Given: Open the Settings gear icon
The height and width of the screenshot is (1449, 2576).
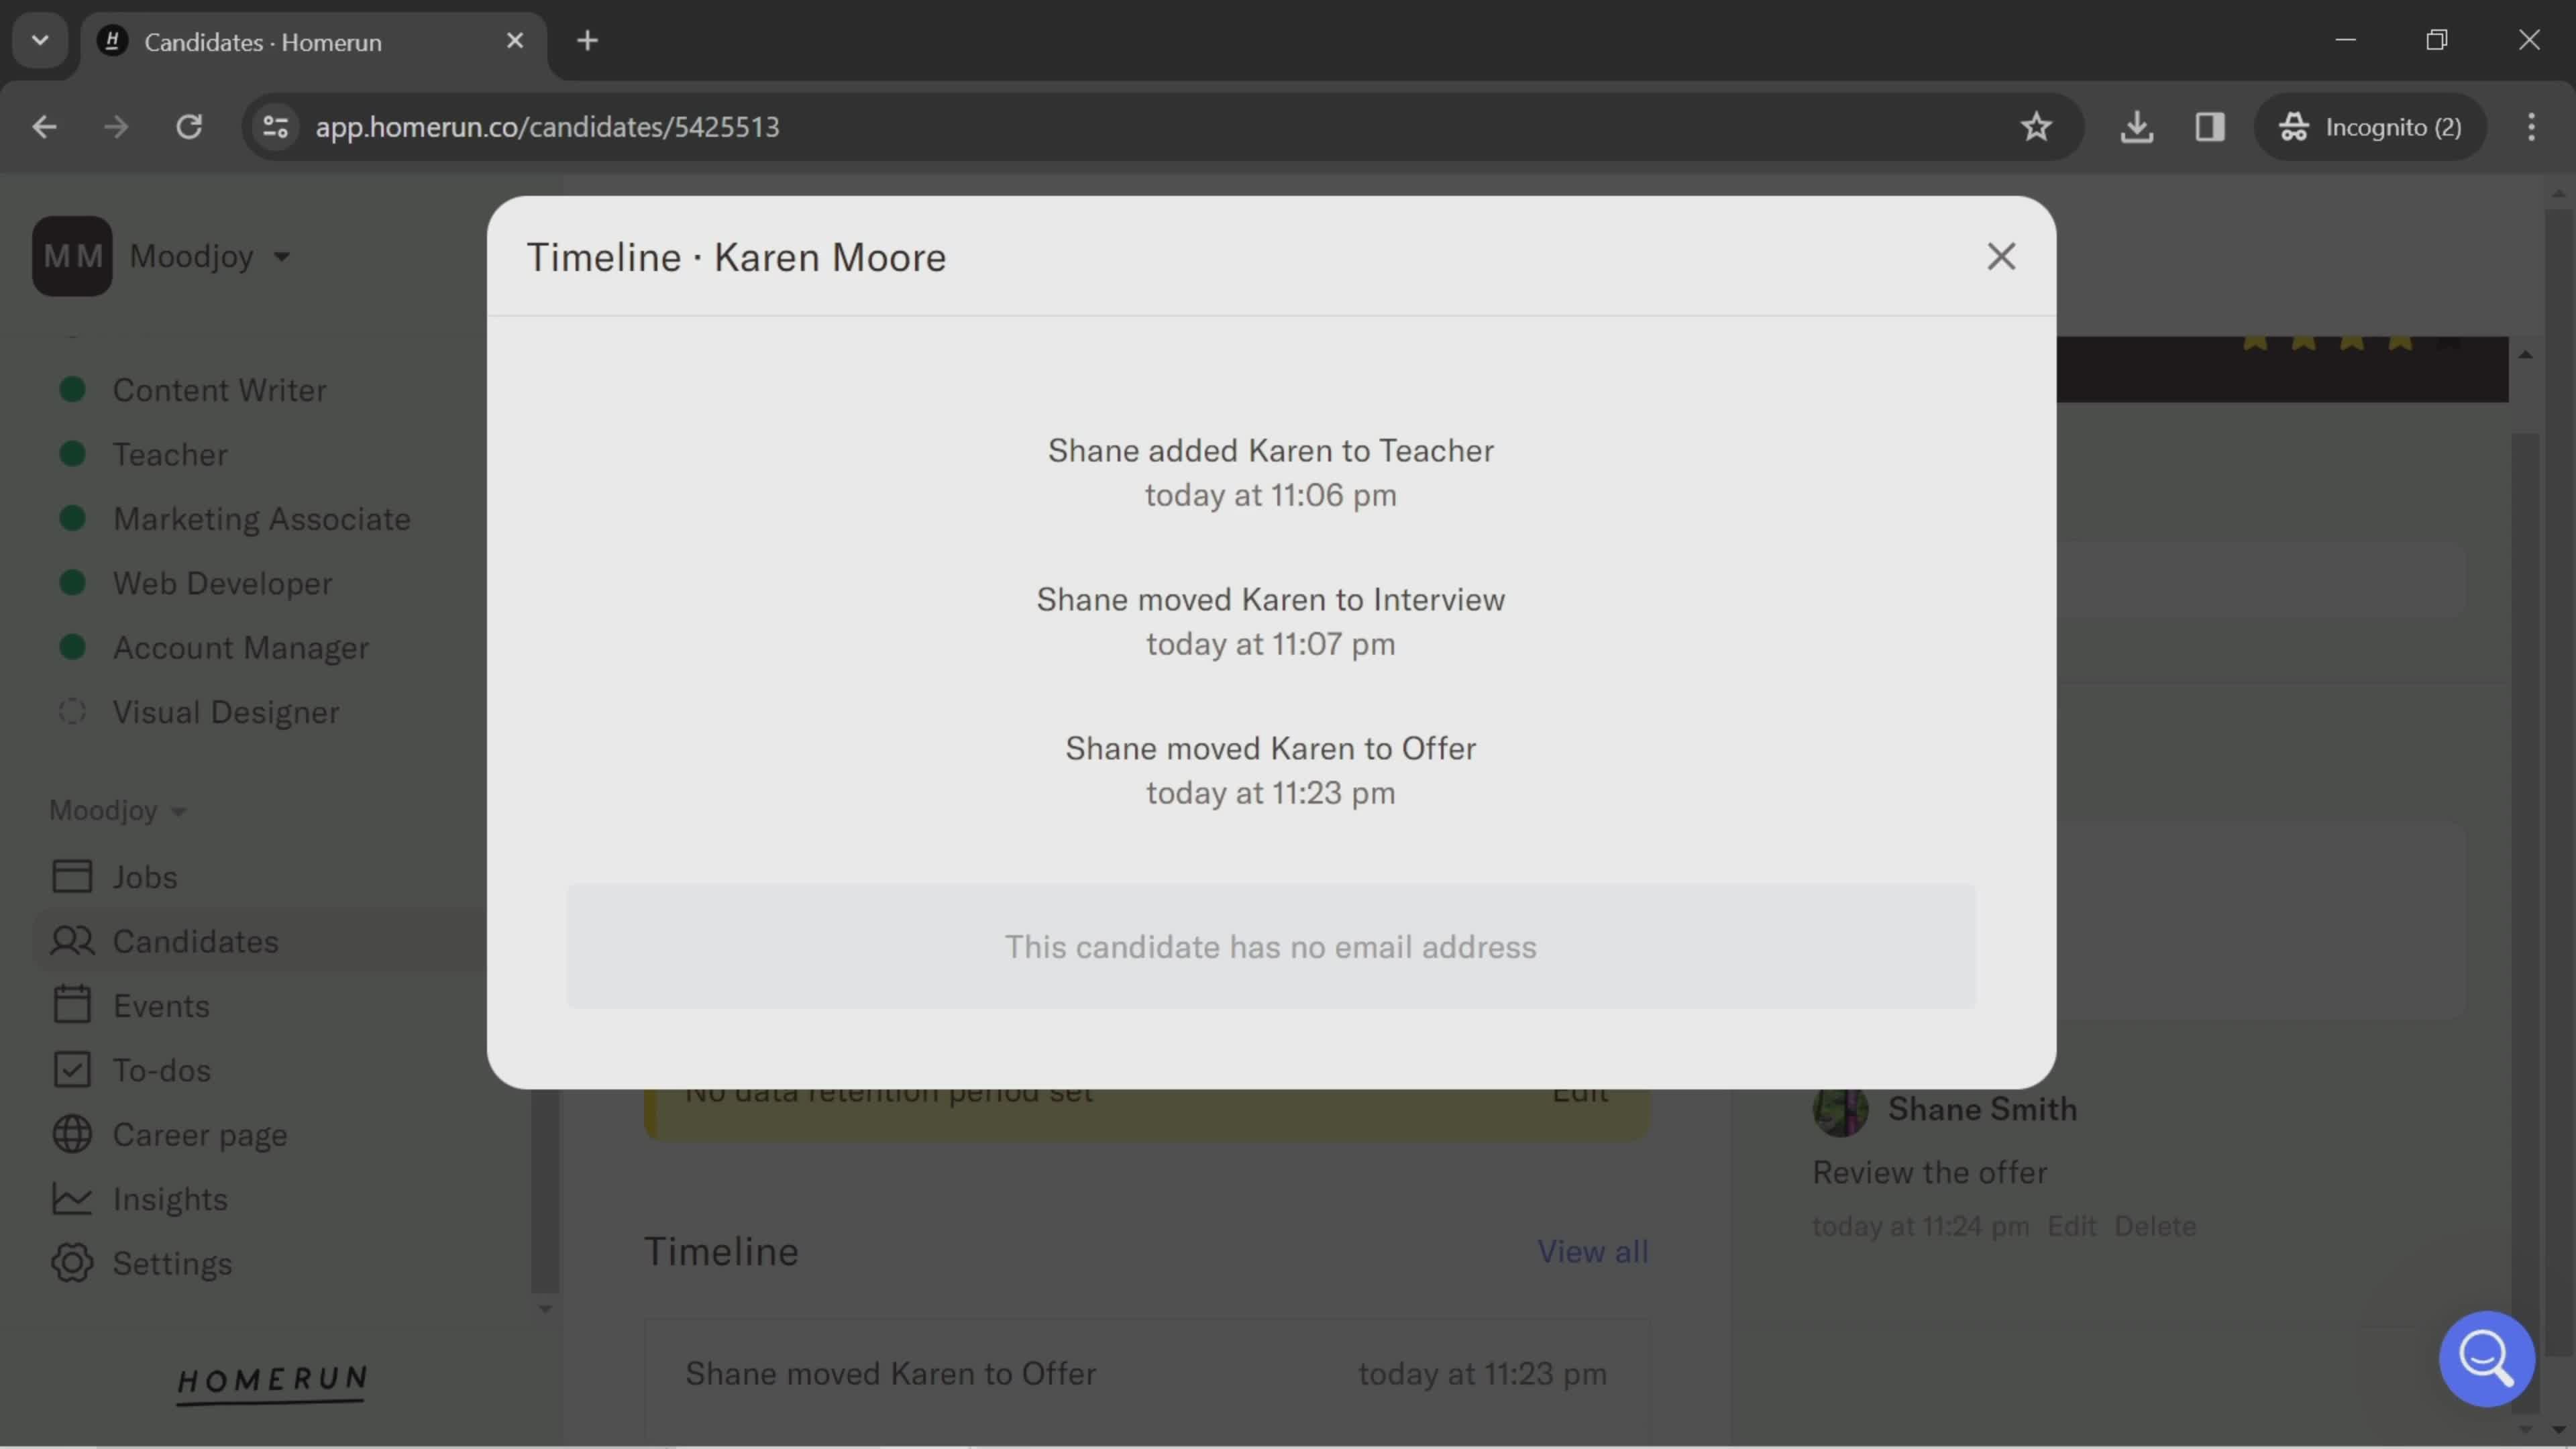Looking at the screenshot, I should pyautogui.click(x=72, y=1263).
